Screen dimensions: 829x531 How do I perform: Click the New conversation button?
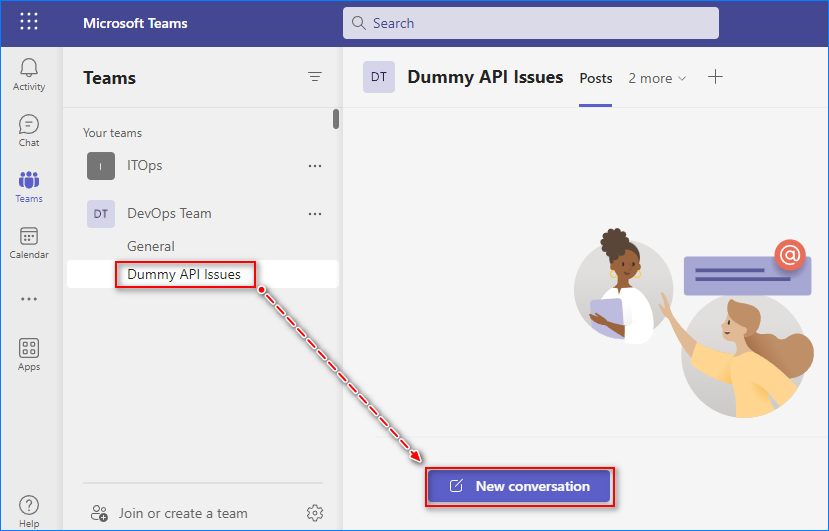[519, 486]
